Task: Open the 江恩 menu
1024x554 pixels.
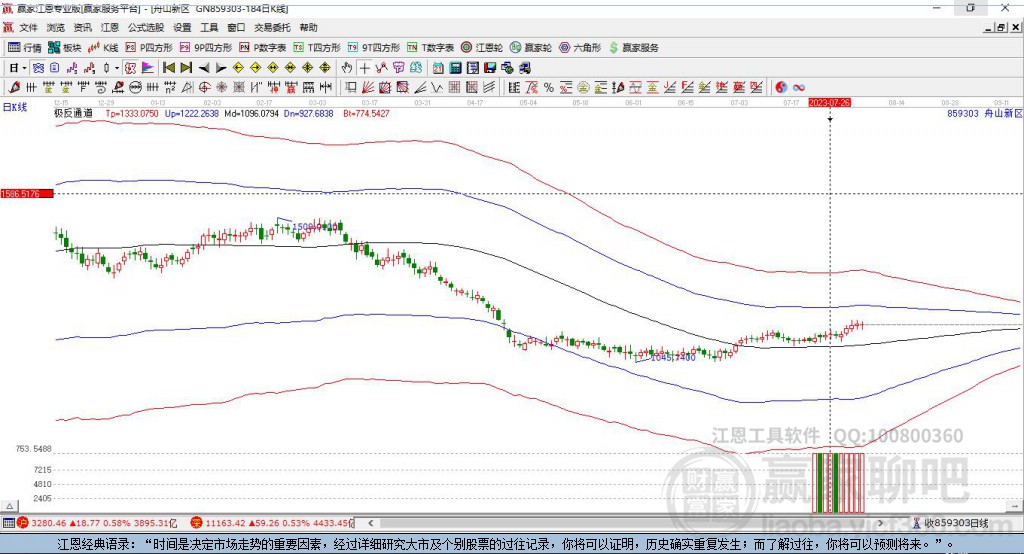Action: pos(110,27)
